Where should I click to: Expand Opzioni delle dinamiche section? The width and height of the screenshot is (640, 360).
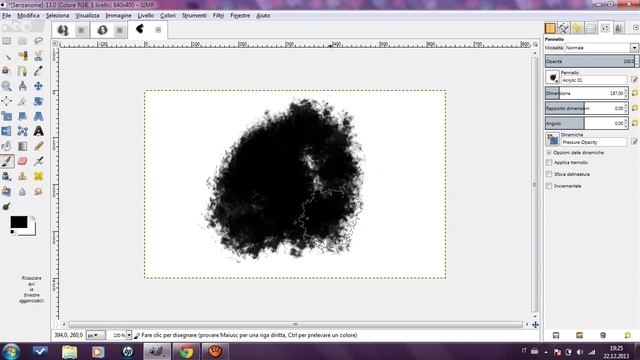coord(549,153)
